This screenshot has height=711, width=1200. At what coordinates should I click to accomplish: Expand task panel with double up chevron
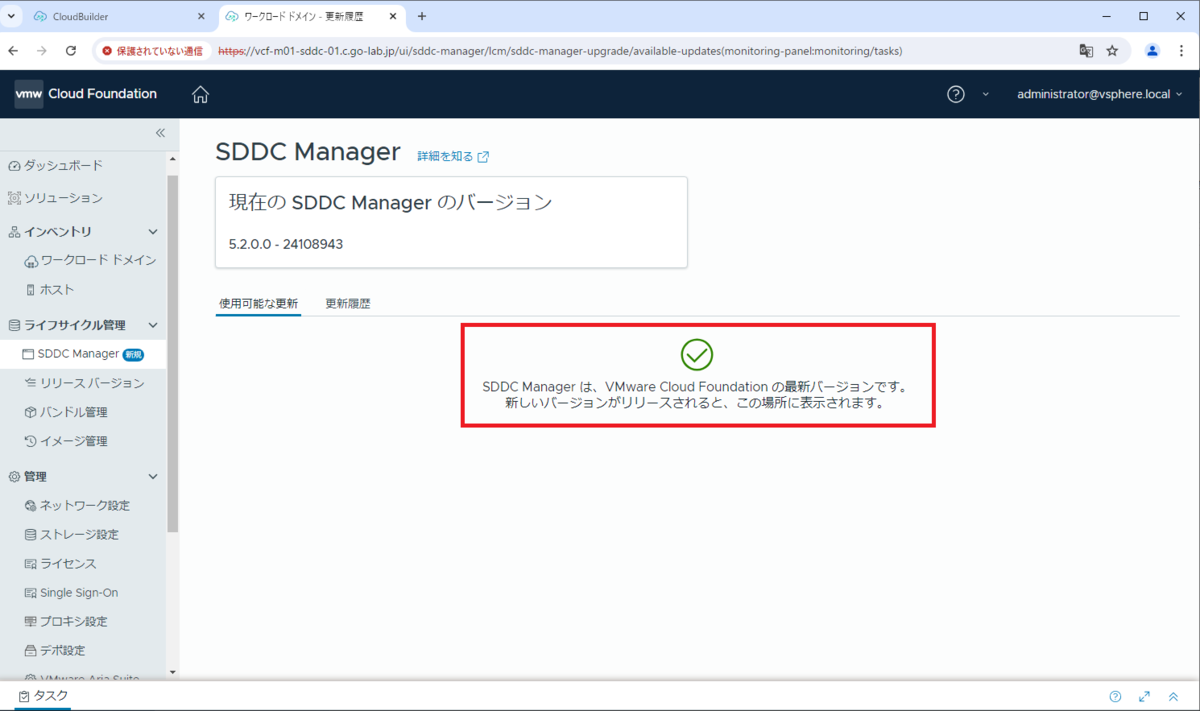coord(1173,697)
